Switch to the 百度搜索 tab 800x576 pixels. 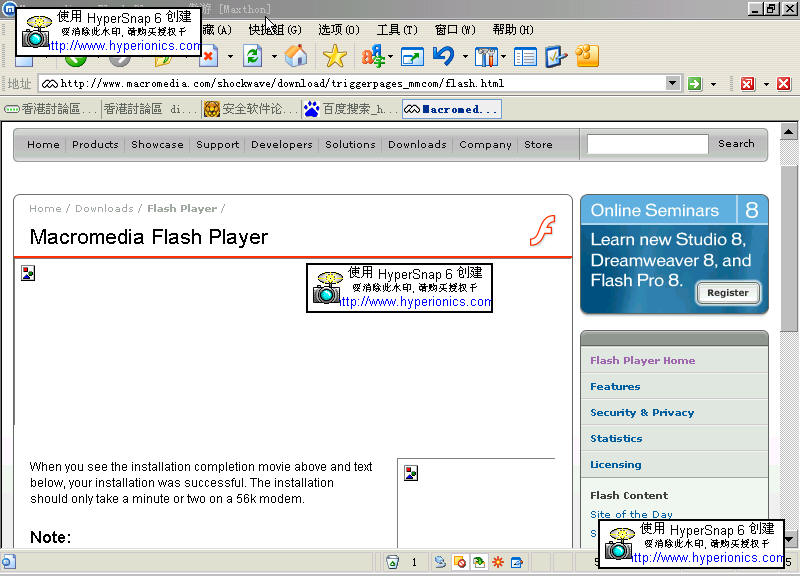click(x=351, y=109)
